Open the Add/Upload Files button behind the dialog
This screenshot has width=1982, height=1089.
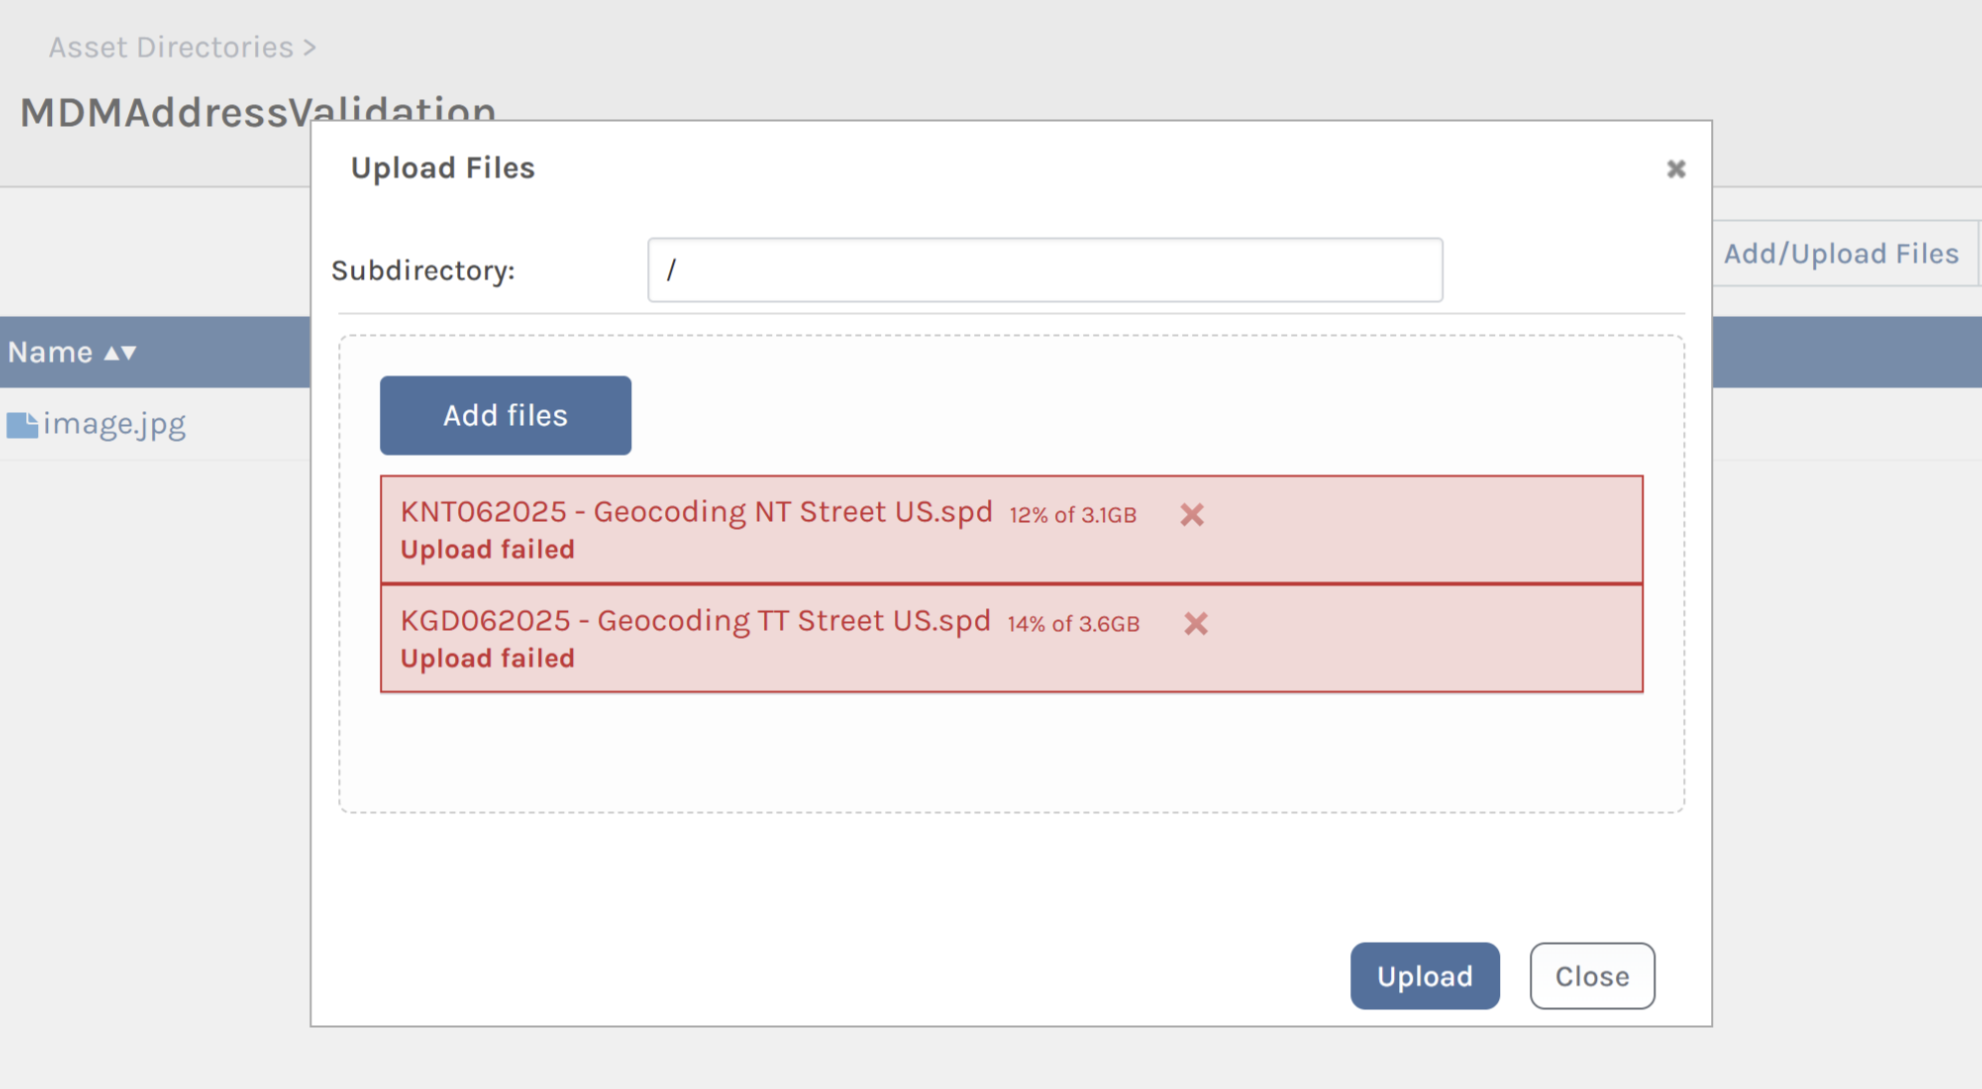pyautogui.click(x=1840, y=254)
